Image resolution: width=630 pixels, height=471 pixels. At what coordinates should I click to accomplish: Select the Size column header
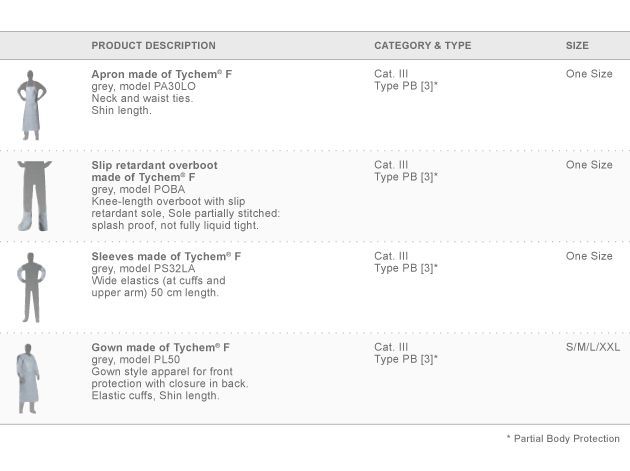[x=577, y=46]
